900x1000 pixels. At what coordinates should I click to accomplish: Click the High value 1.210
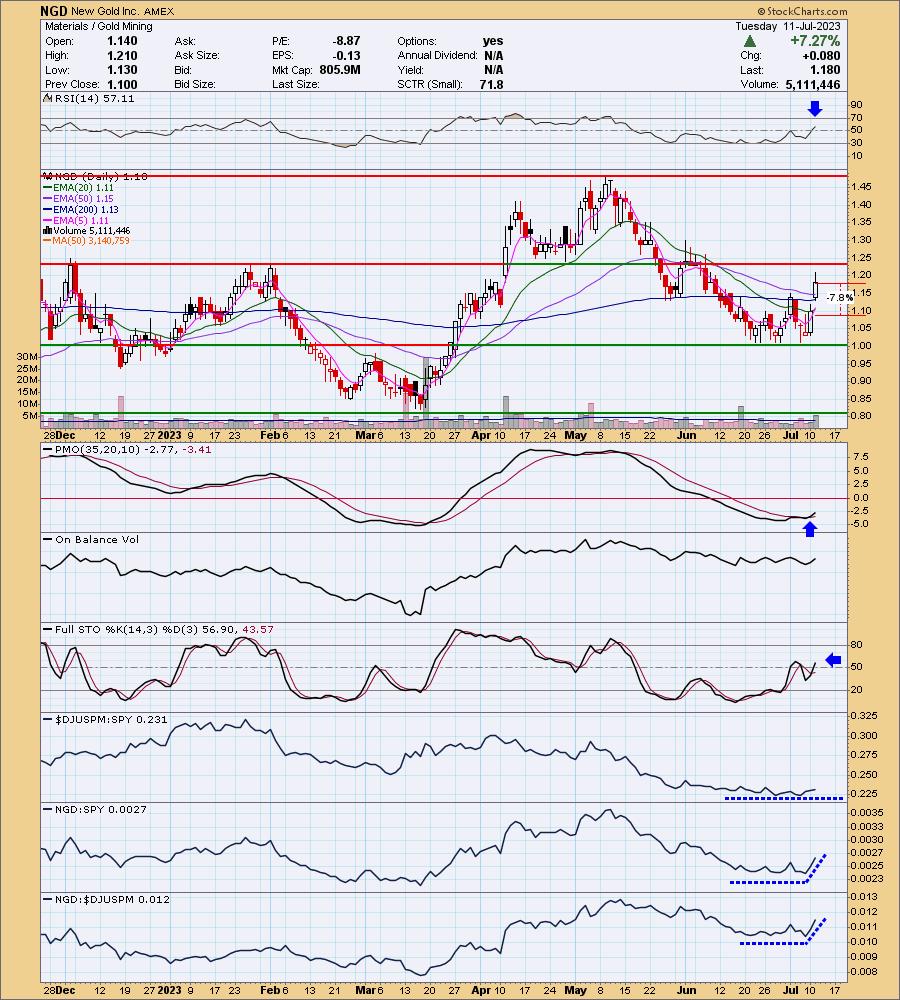[x=122, y=55]
